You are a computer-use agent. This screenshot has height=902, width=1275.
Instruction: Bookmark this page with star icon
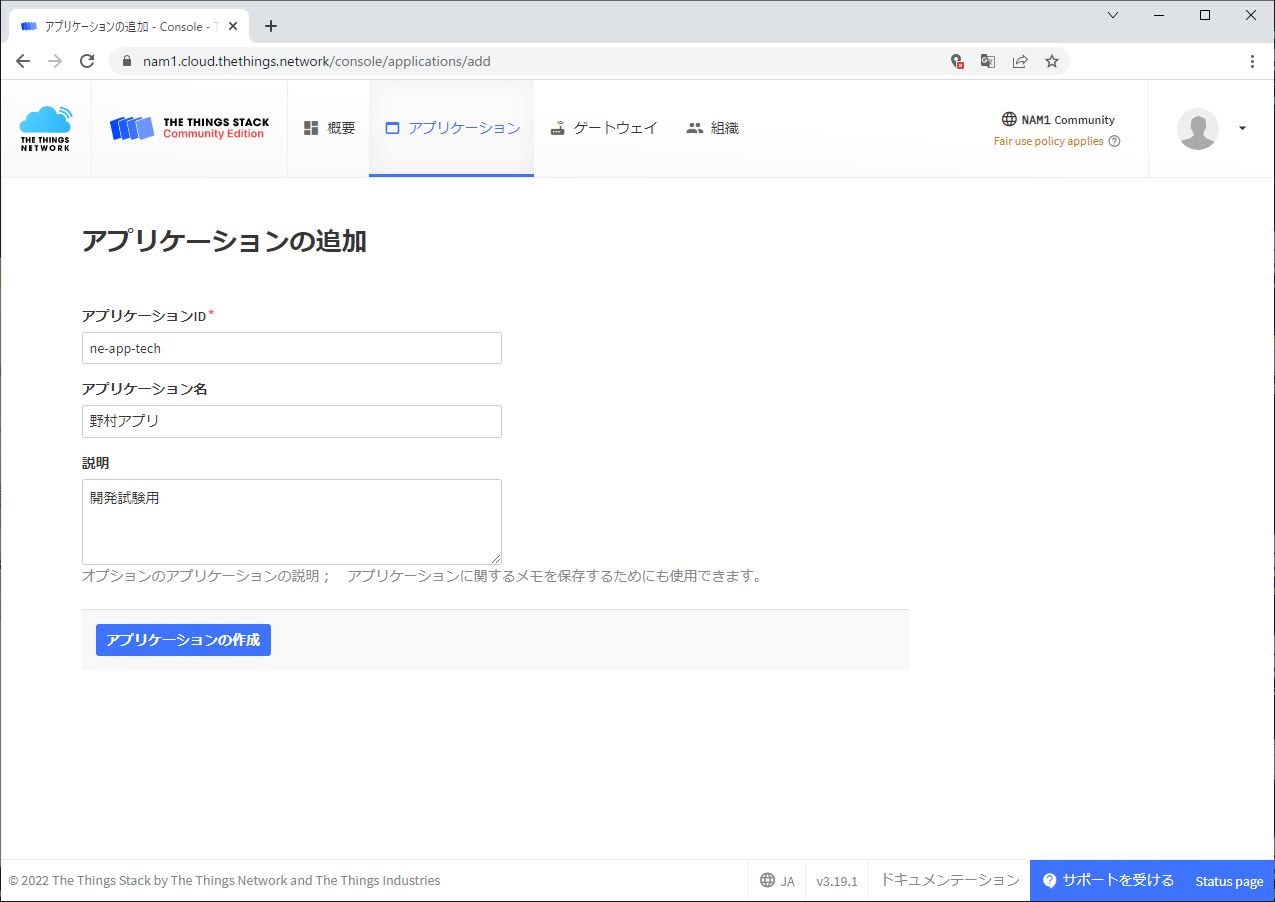[x=1052, y=61]
